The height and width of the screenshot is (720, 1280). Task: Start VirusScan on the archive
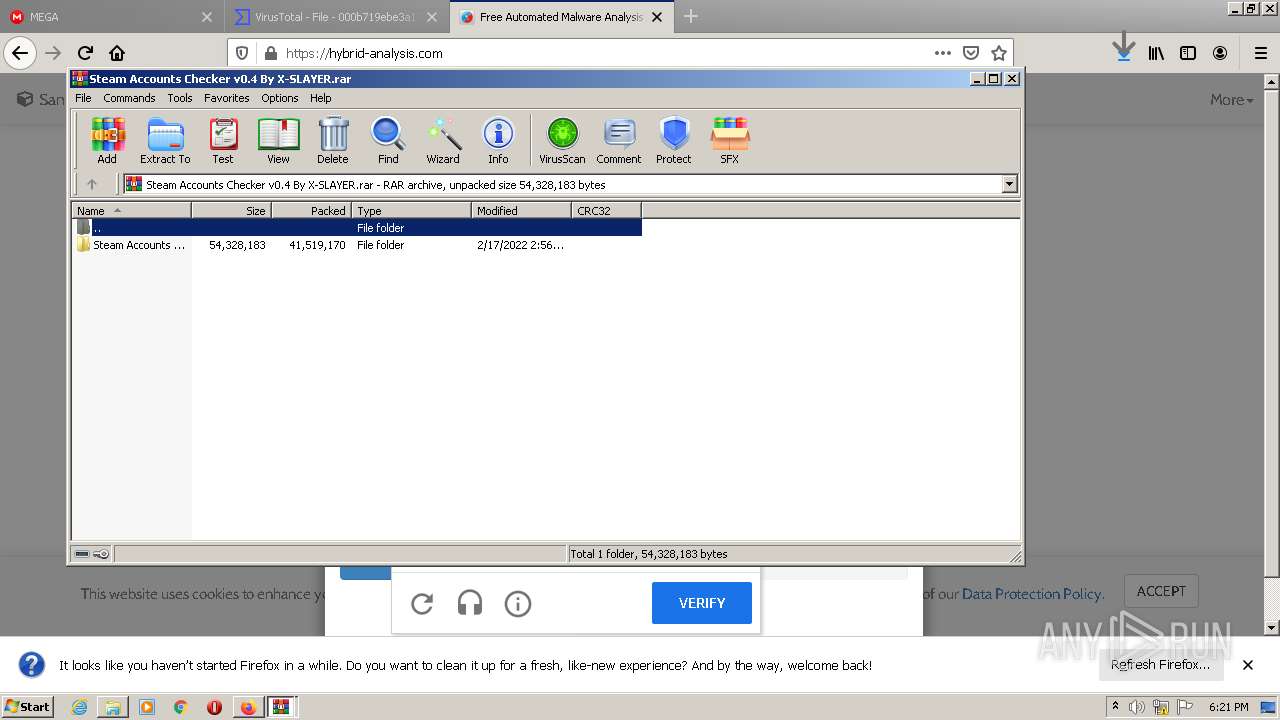[x=562, y=141]
